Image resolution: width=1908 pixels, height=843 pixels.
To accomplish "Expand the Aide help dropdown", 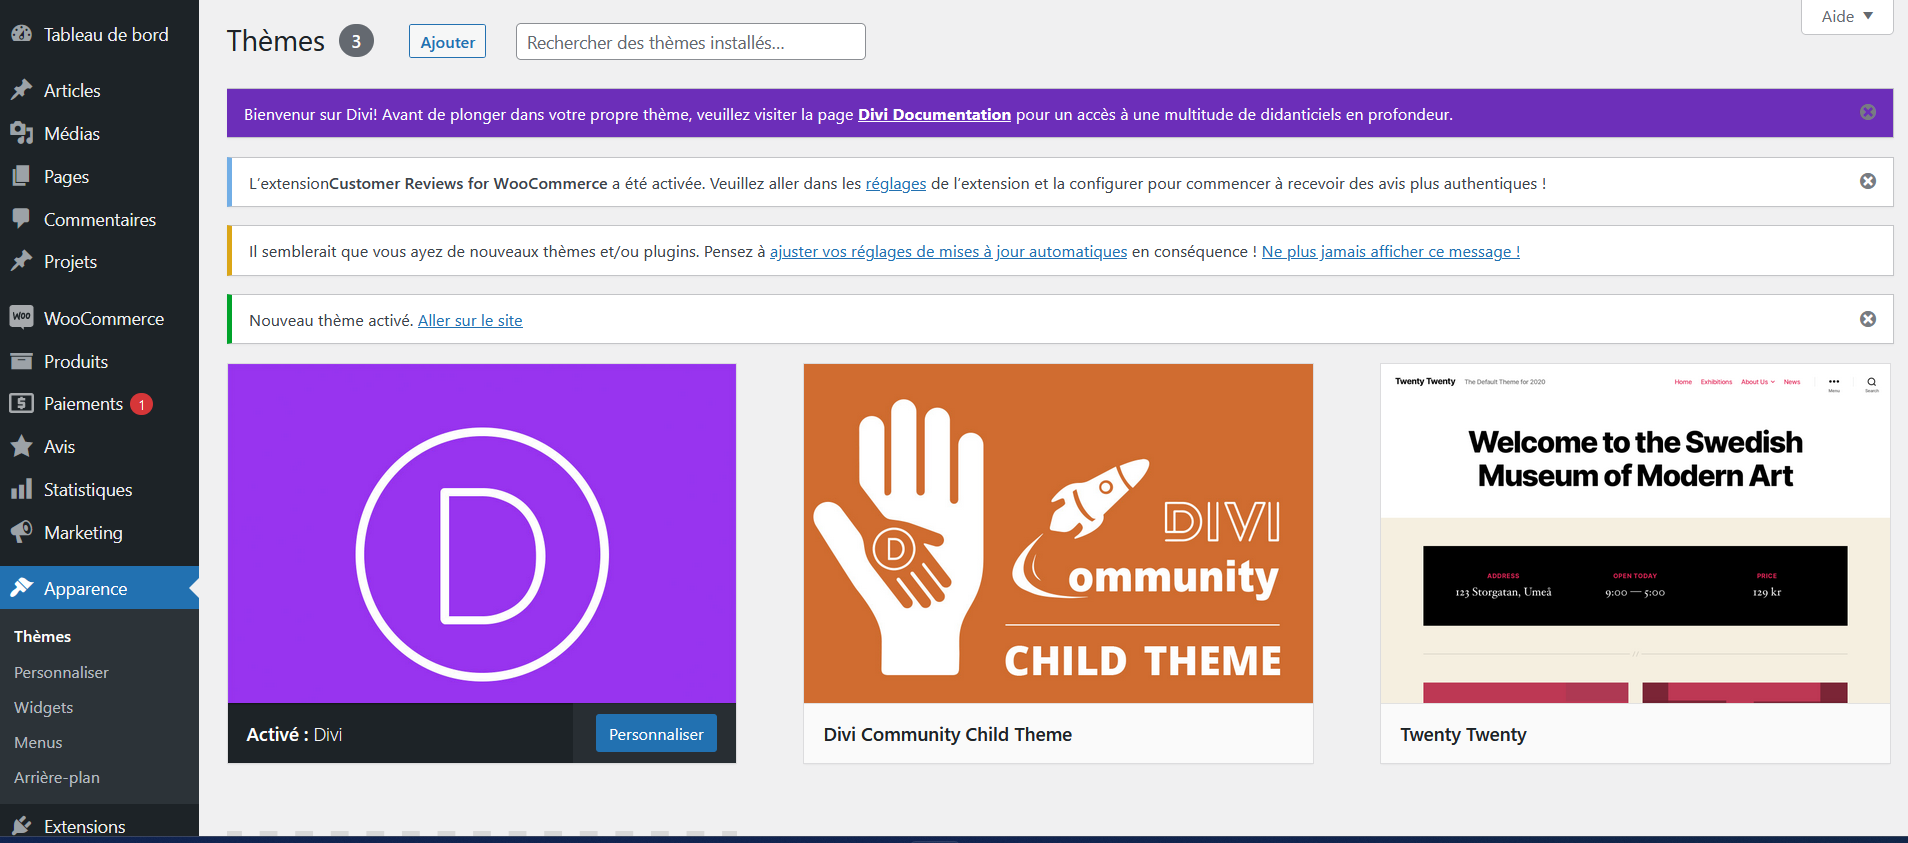I will coord(1847,16).
